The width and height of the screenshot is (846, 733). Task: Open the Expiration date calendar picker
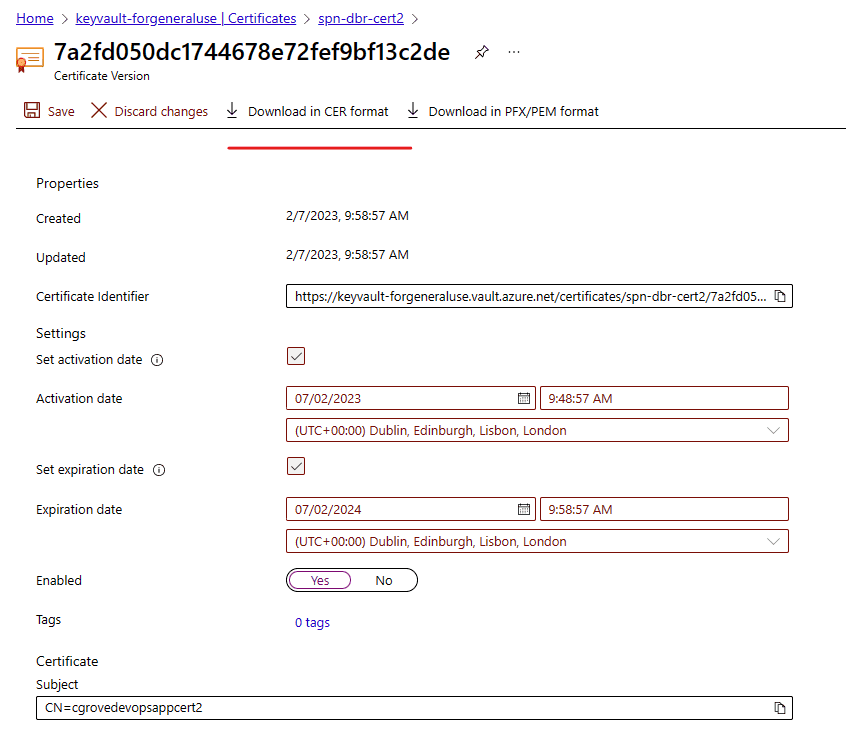click(523, 509)
